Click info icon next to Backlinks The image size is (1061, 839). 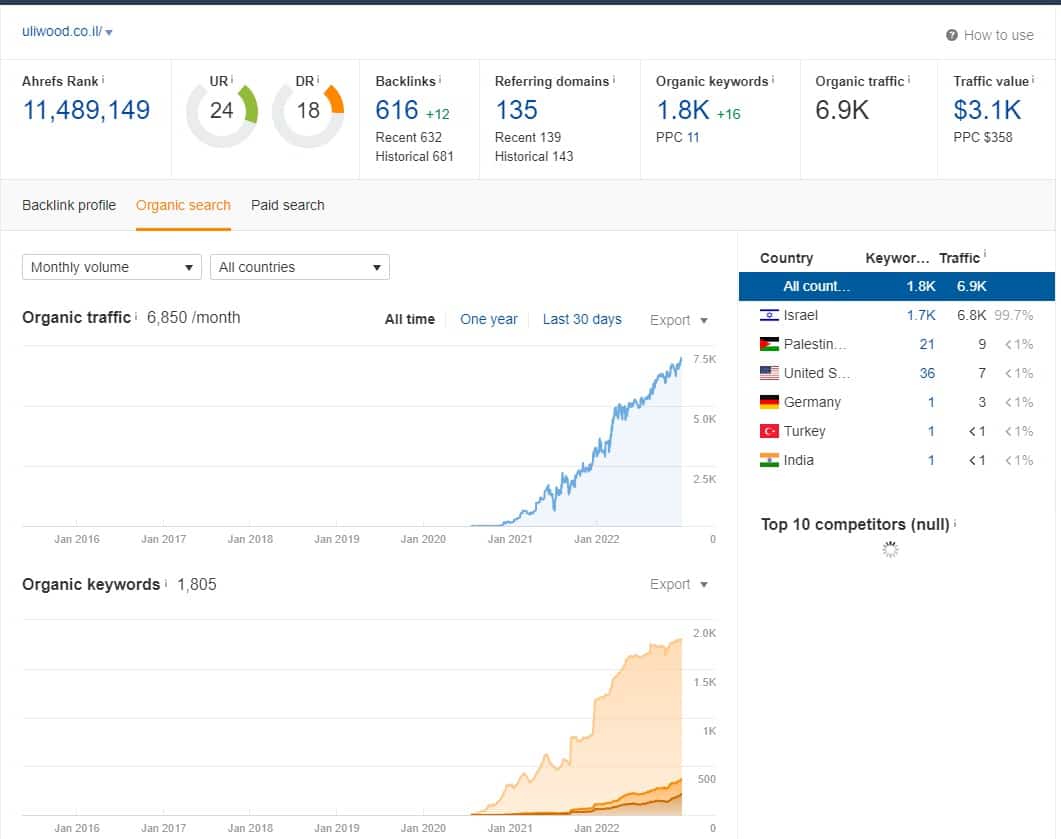[x=440, y=80]
